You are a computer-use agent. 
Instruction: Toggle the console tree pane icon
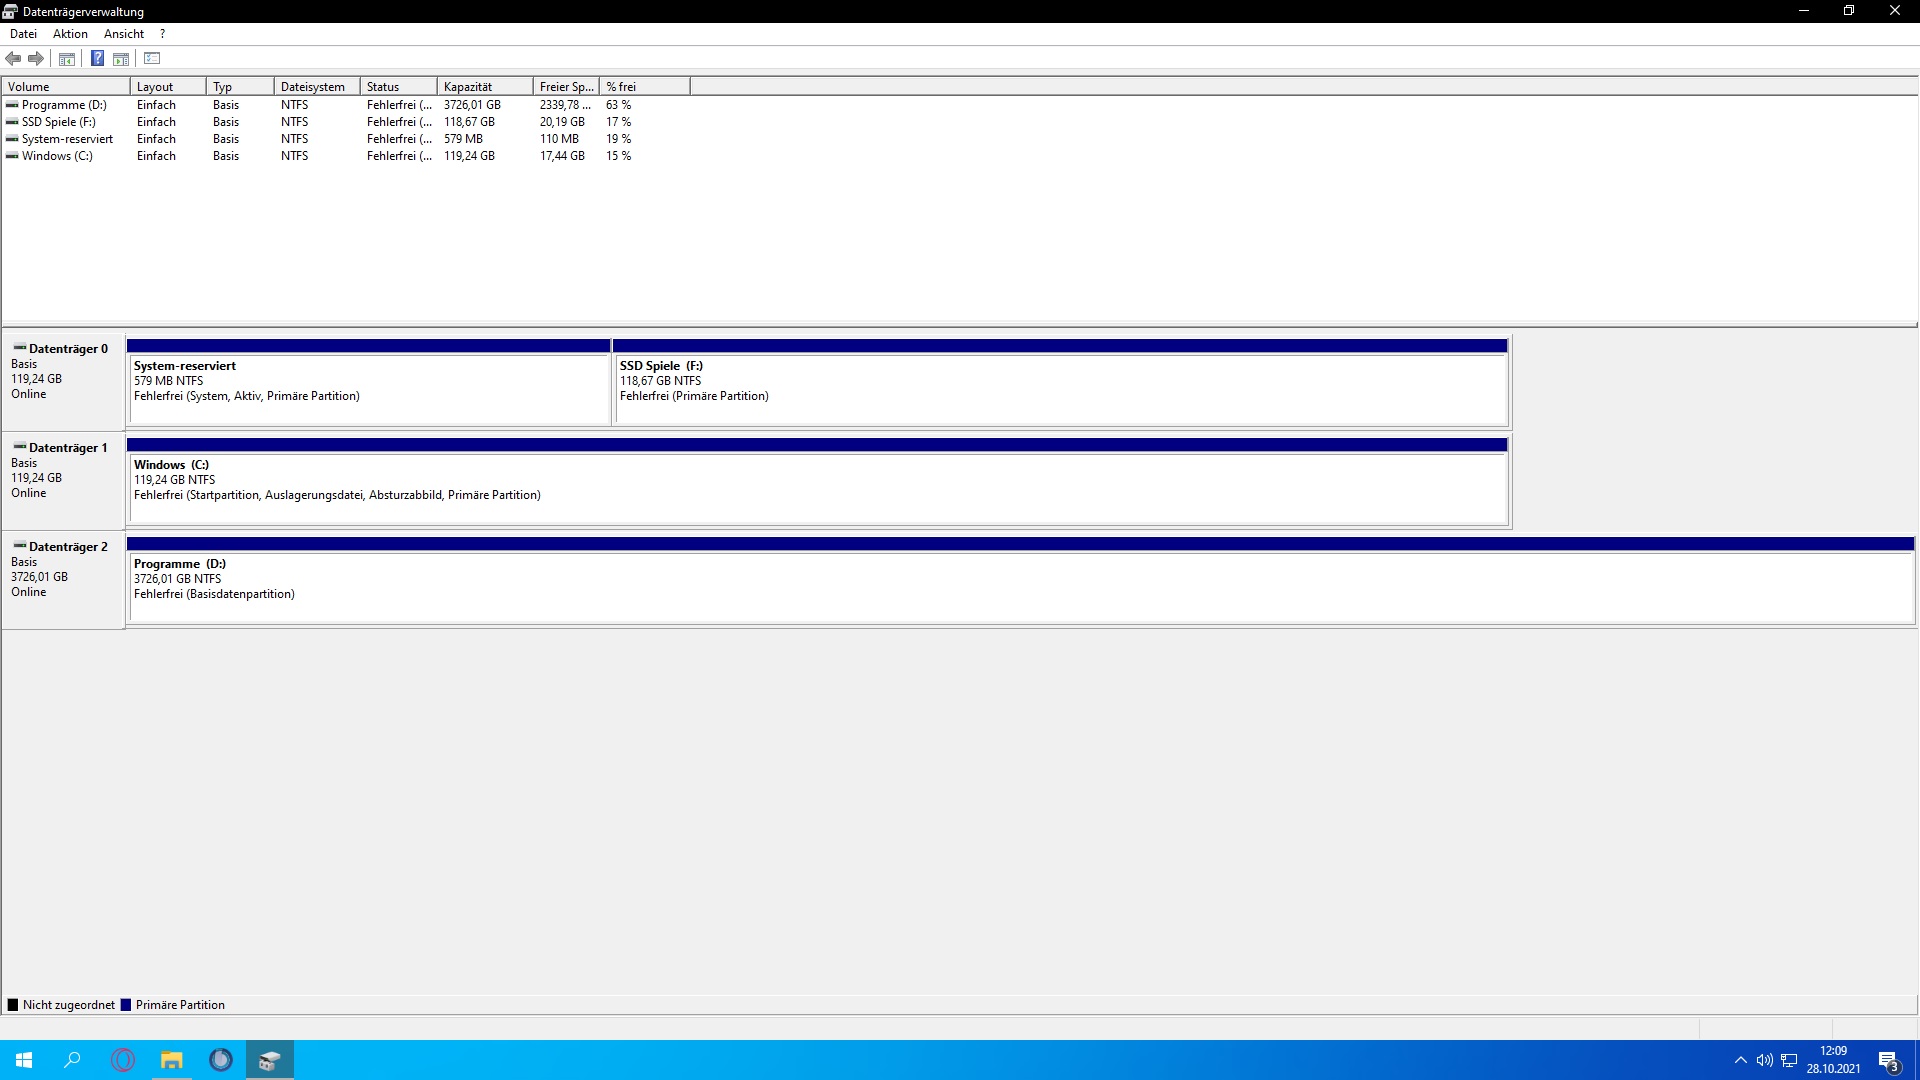tap(67, 59)
